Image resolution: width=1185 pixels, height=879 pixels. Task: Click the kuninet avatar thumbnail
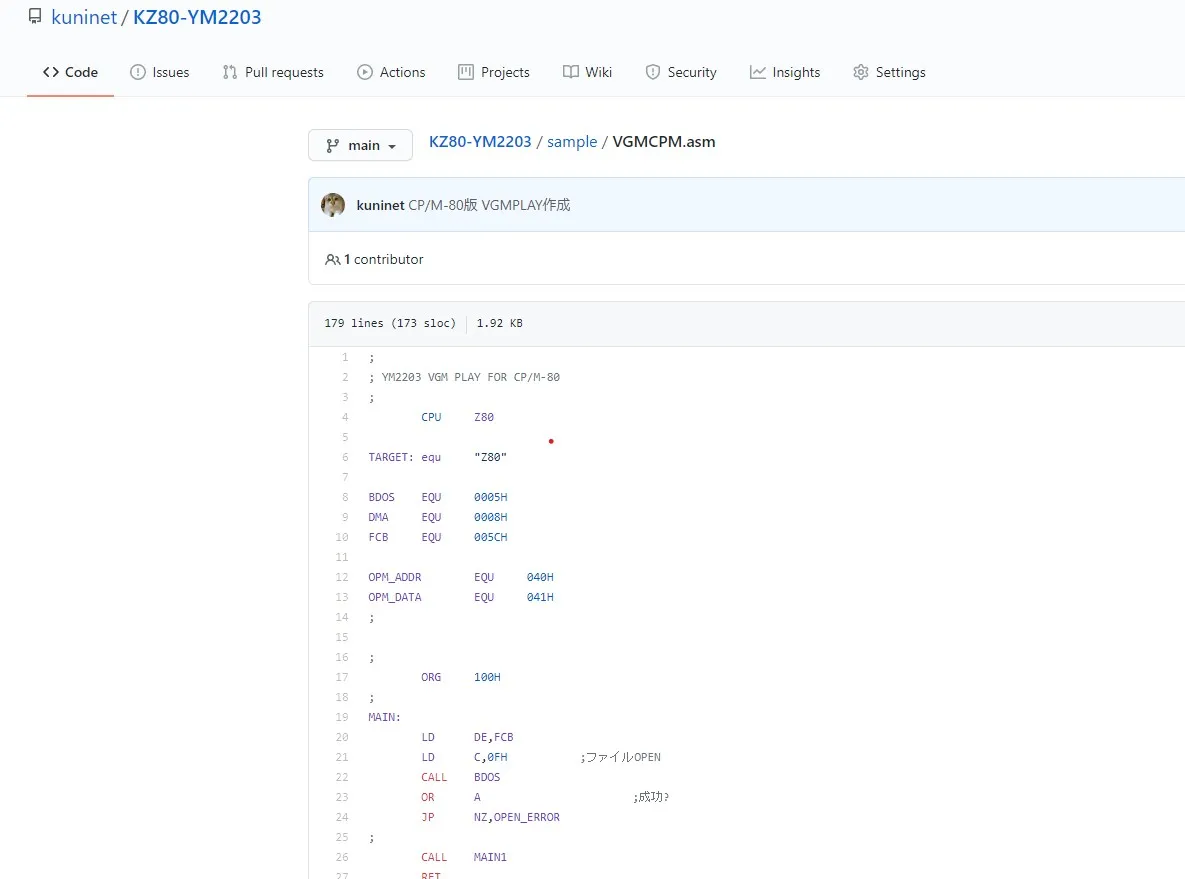333,205
